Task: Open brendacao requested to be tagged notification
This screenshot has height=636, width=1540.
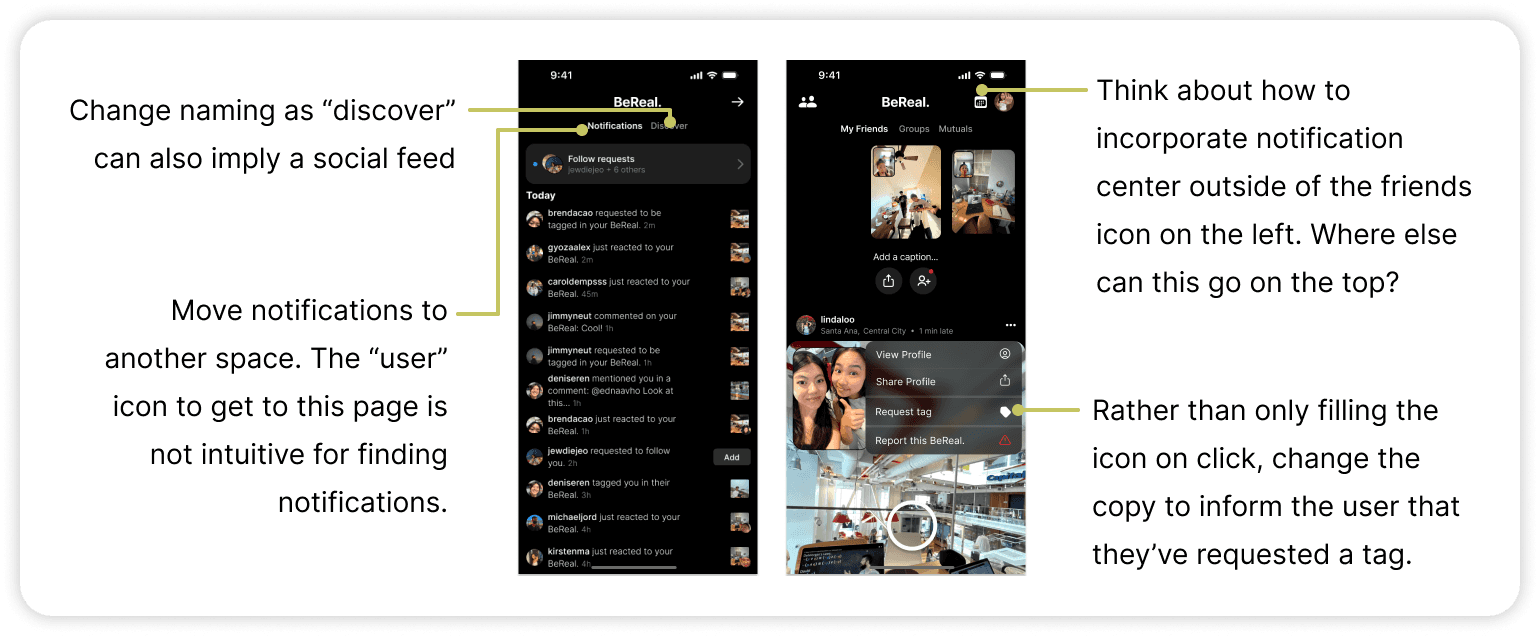Action: [604, 219]
